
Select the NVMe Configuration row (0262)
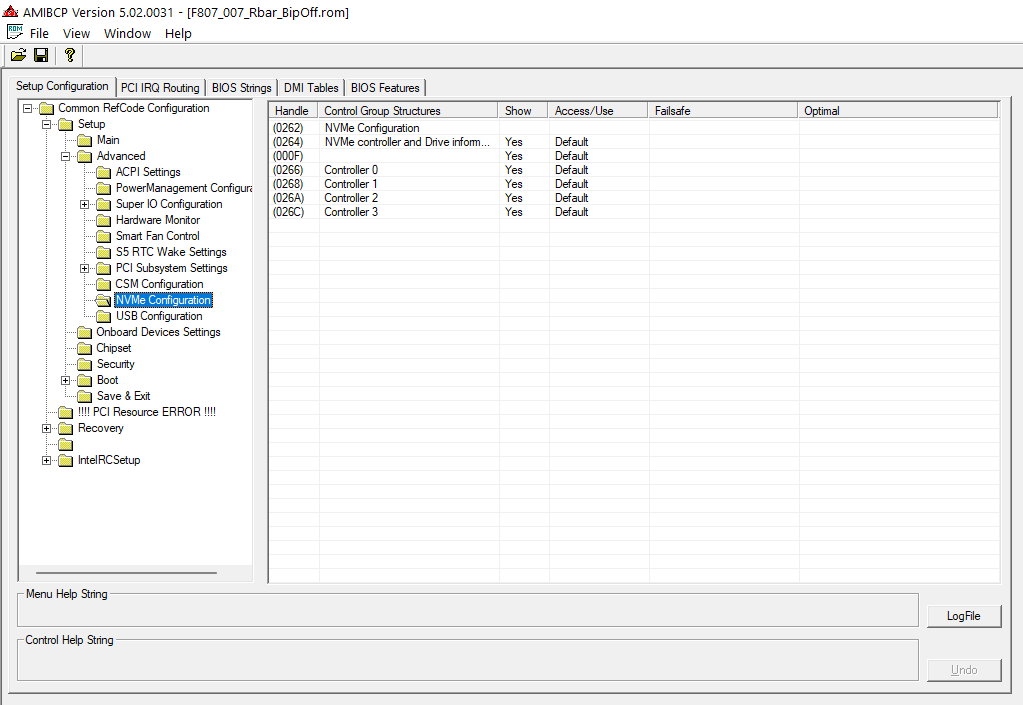click(x=634, y=128)
